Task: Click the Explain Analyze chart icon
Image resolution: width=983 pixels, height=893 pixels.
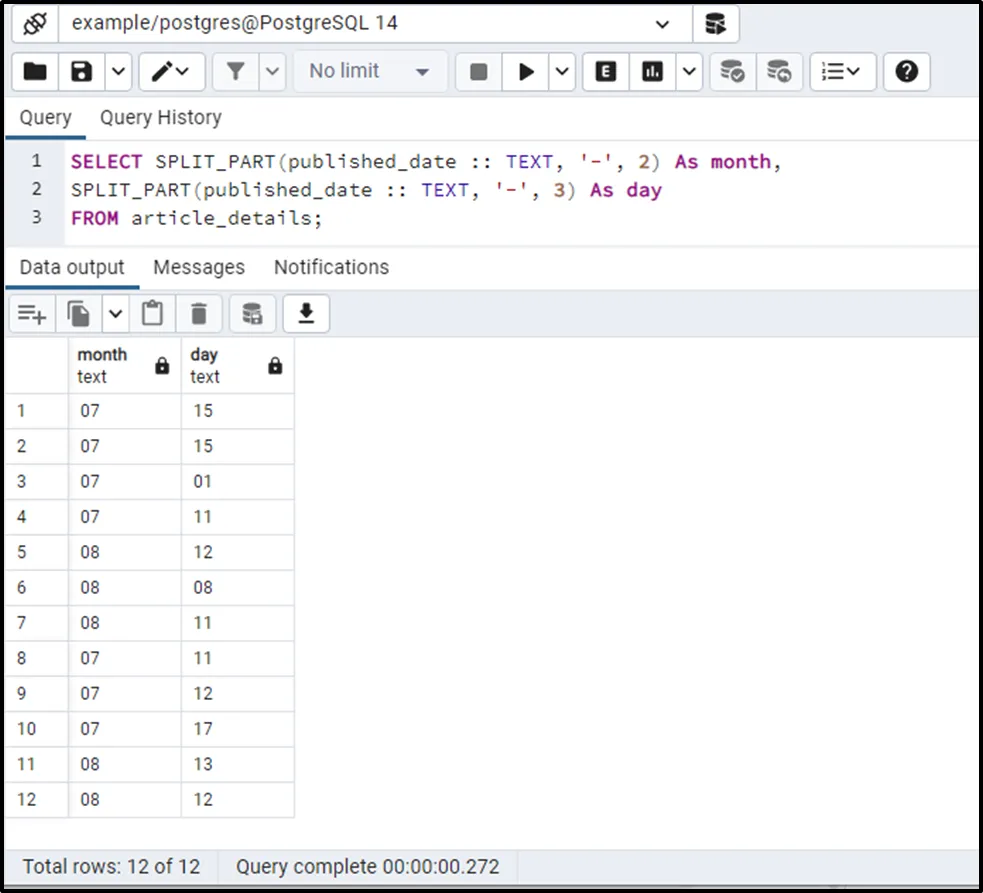Action: click(652, 72)
